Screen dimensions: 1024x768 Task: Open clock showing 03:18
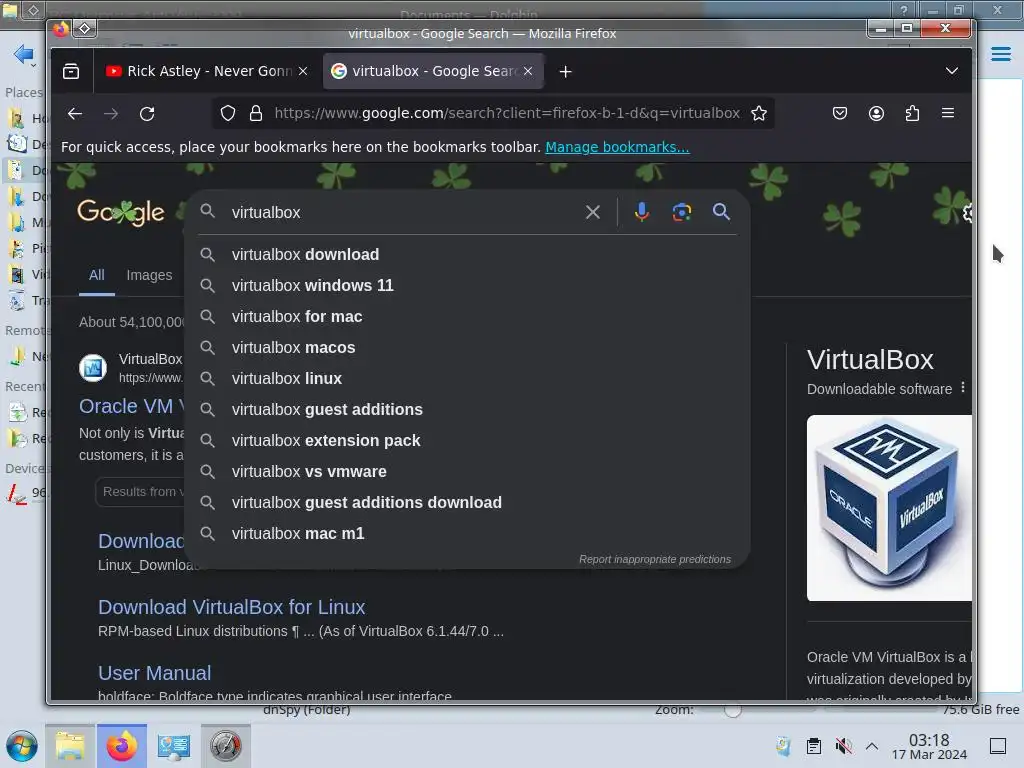(929, 746)
